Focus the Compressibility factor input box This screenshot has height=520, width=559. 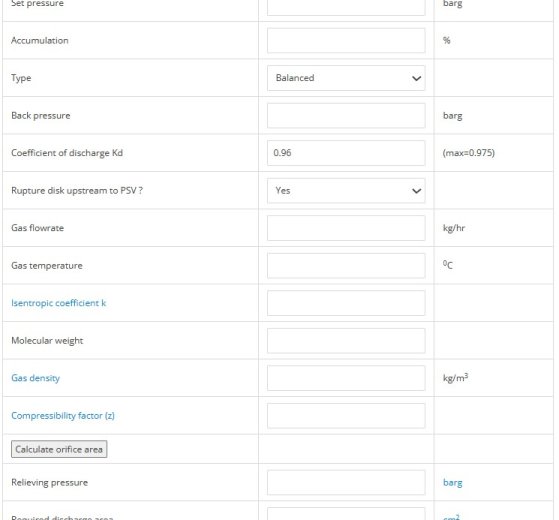[x=346, y=416]
